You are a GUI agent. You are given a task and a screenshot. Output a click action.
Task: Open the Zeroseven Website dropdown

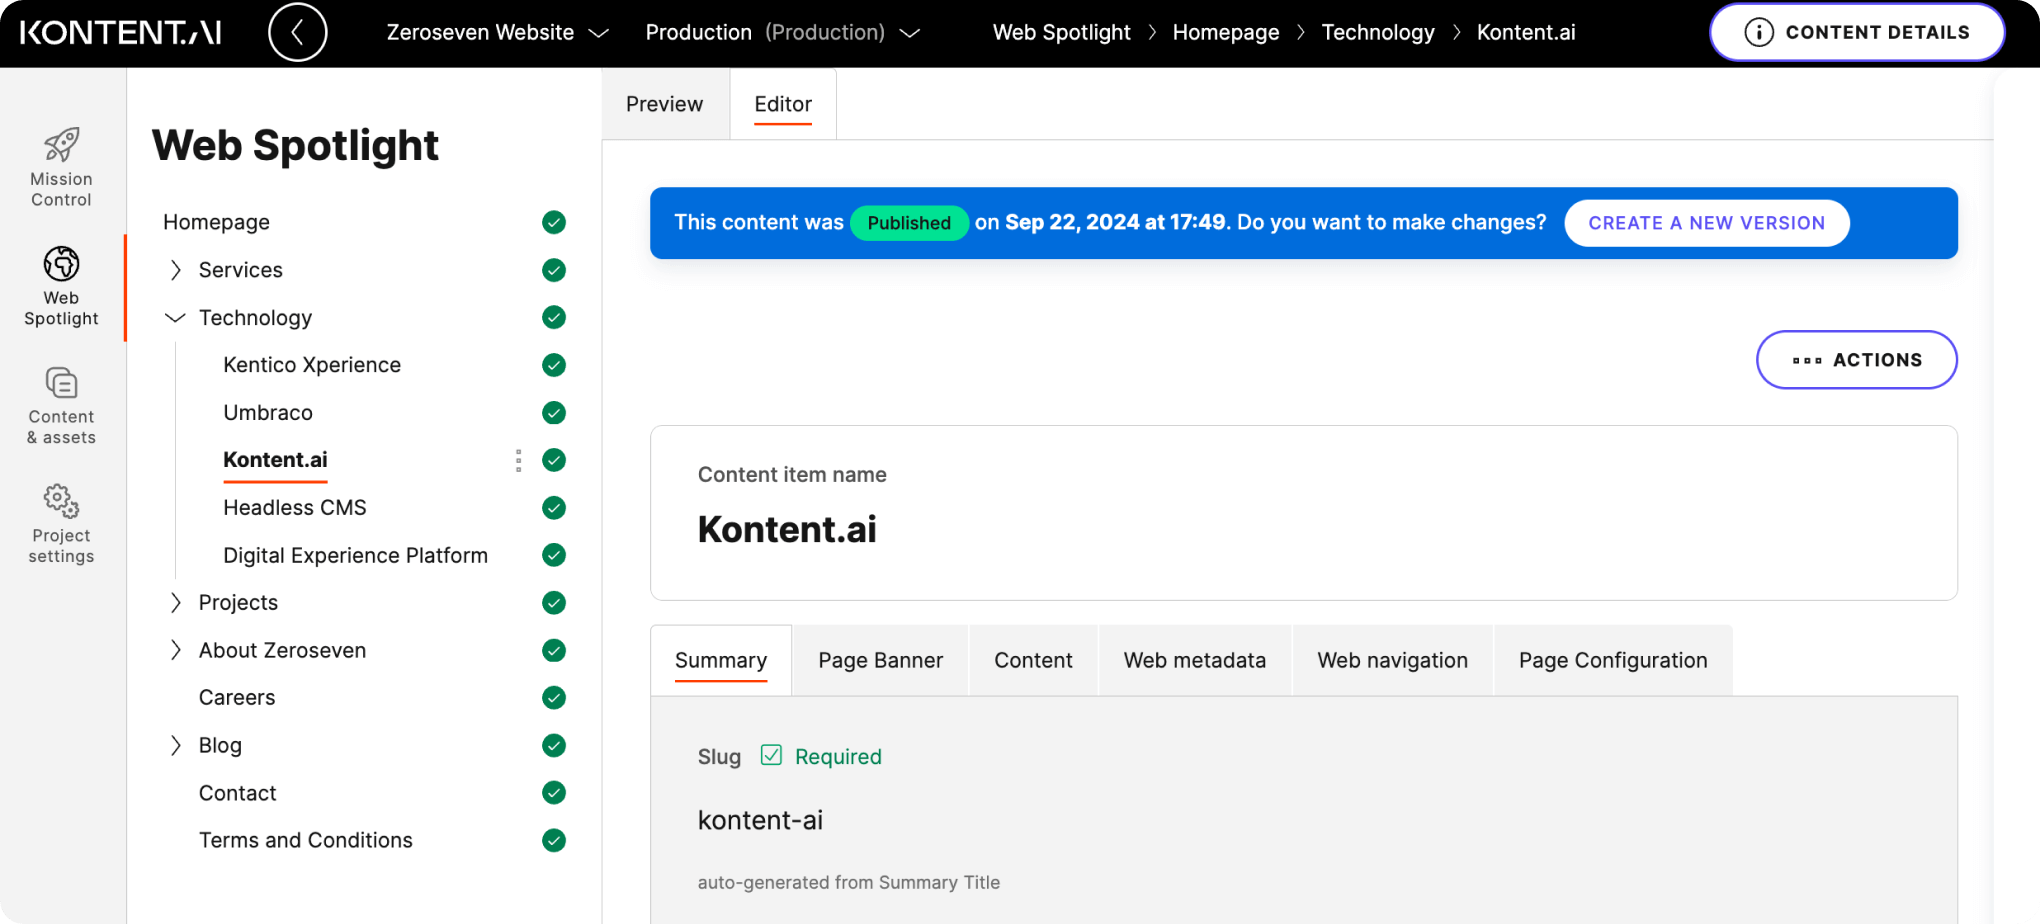[x=497, y=31]
